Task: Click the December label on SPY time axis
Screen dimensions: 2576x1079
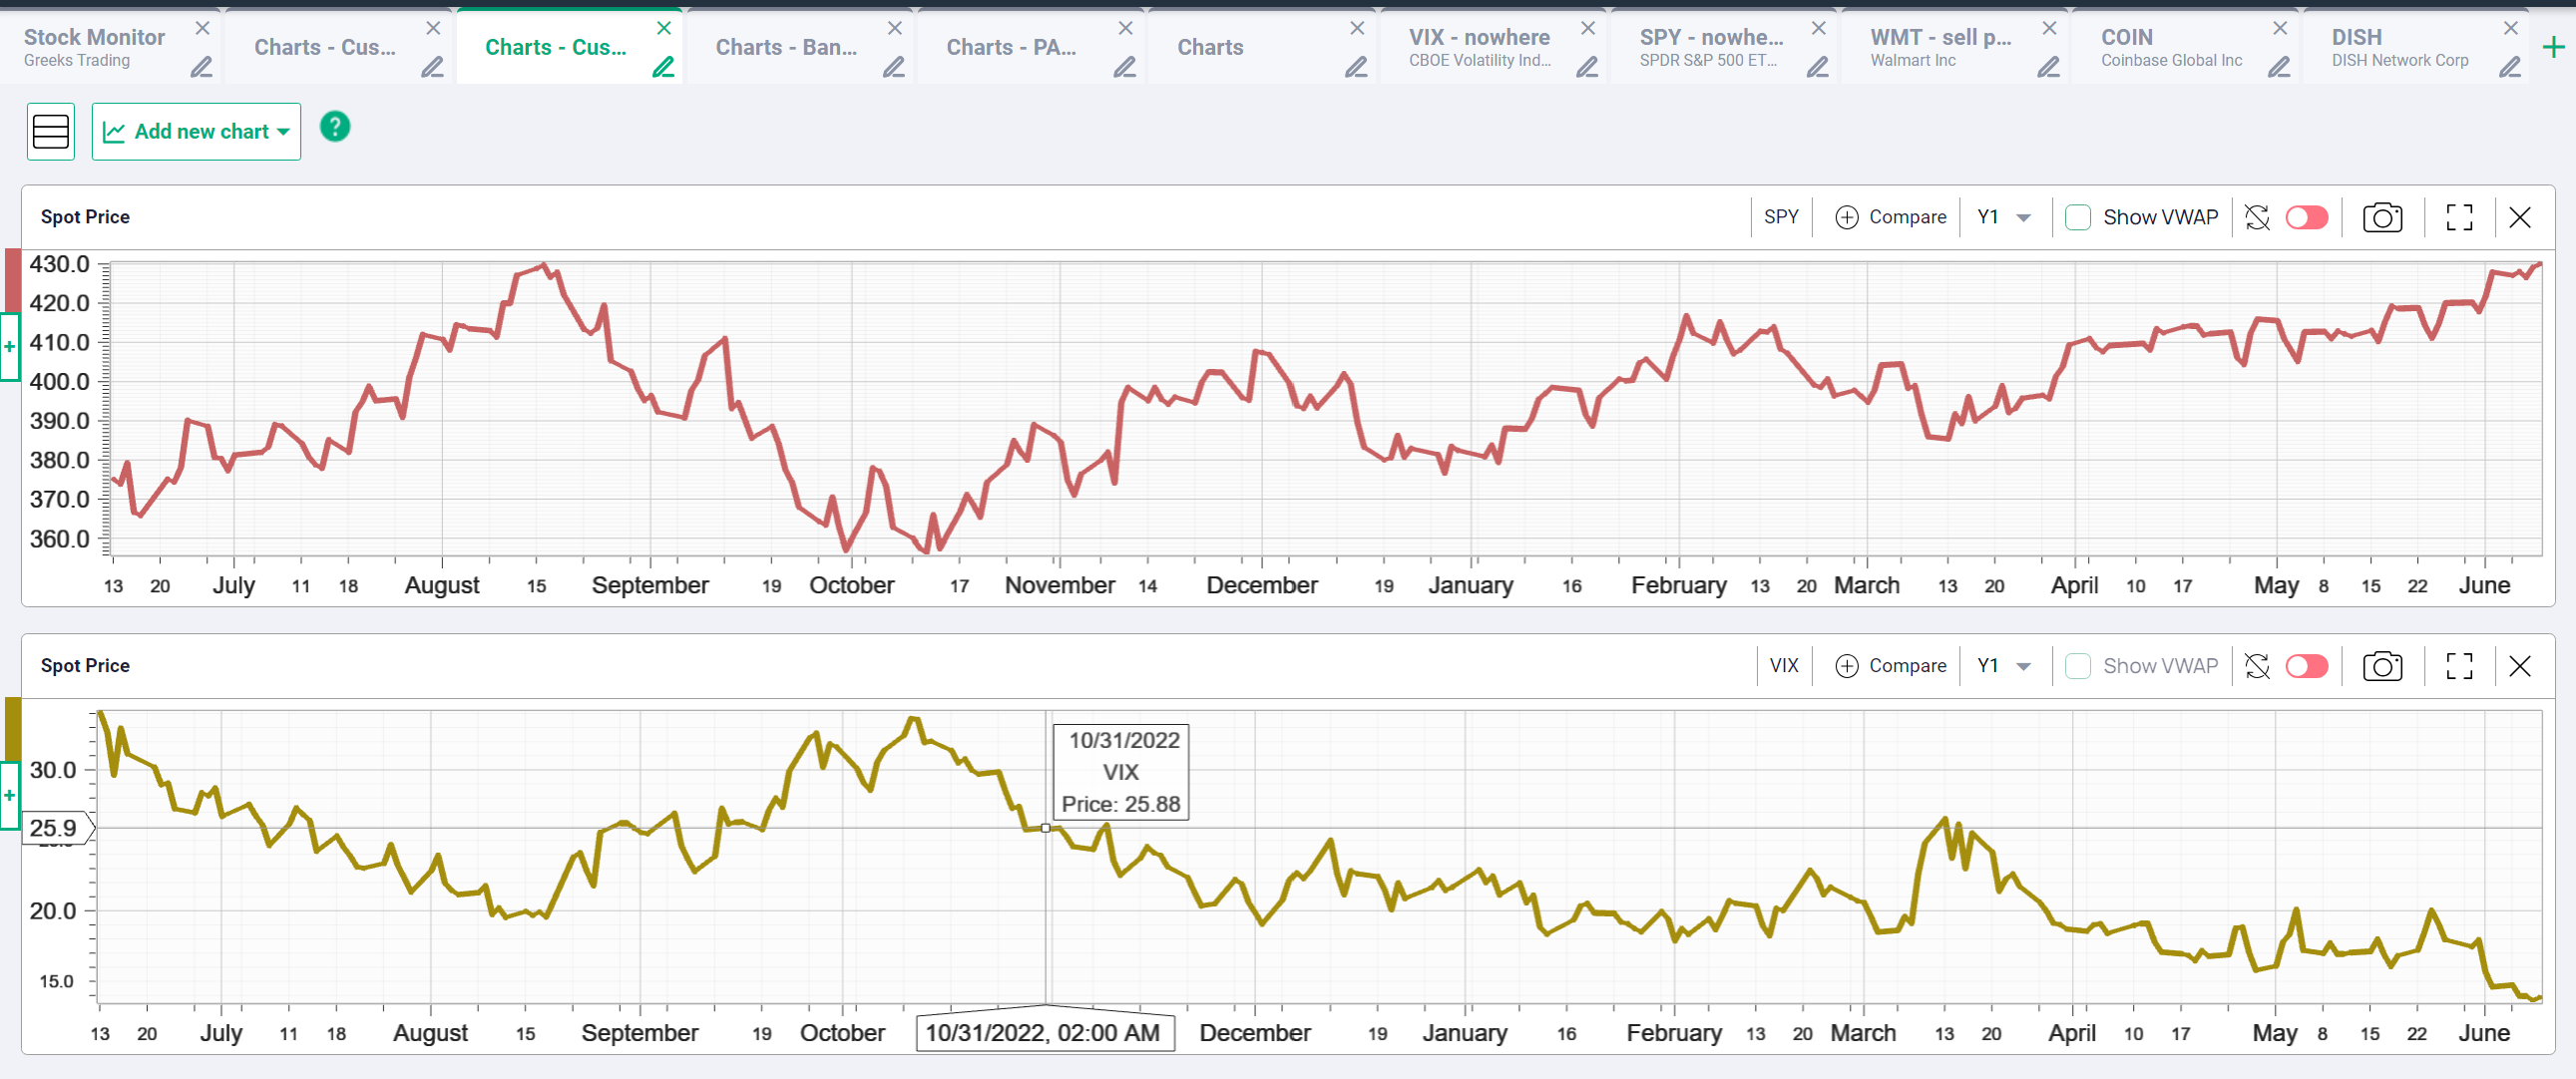Action: pyautogui.click(x=1262, y=585)
